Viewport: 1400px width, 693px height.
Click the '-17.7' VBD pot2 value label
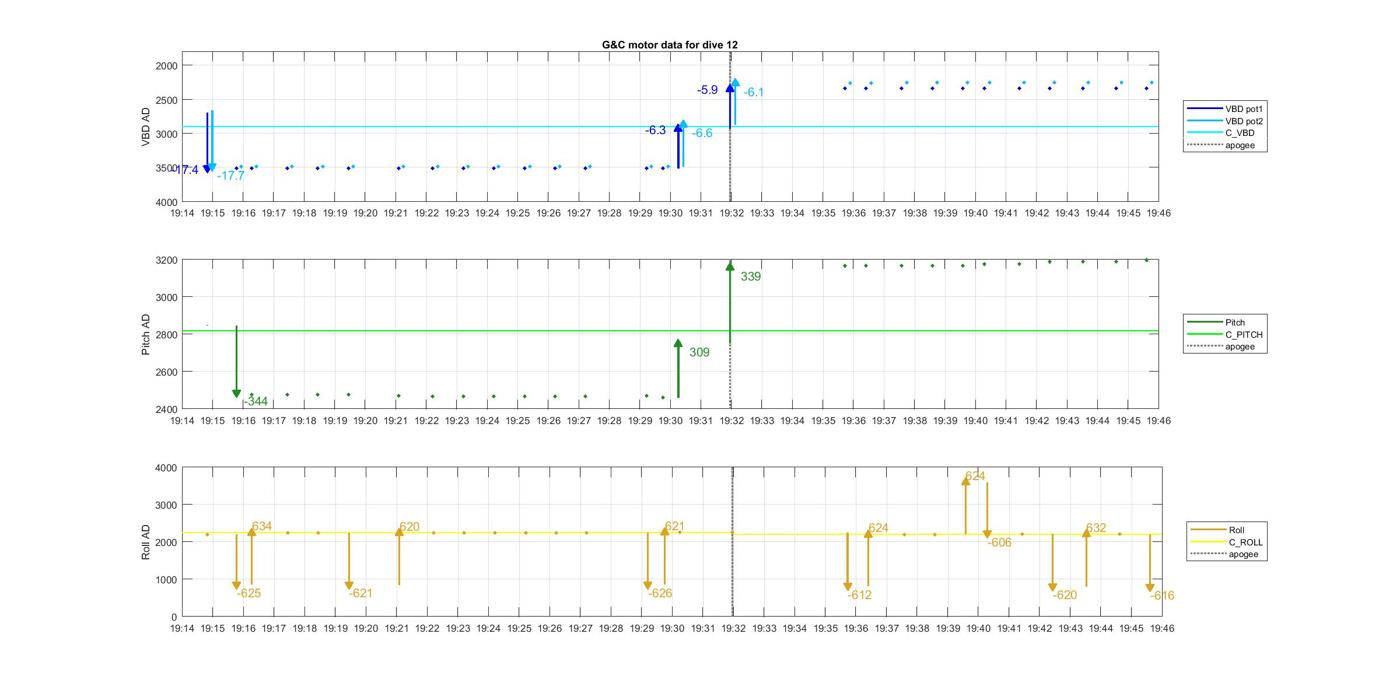[x=231, y=176]
